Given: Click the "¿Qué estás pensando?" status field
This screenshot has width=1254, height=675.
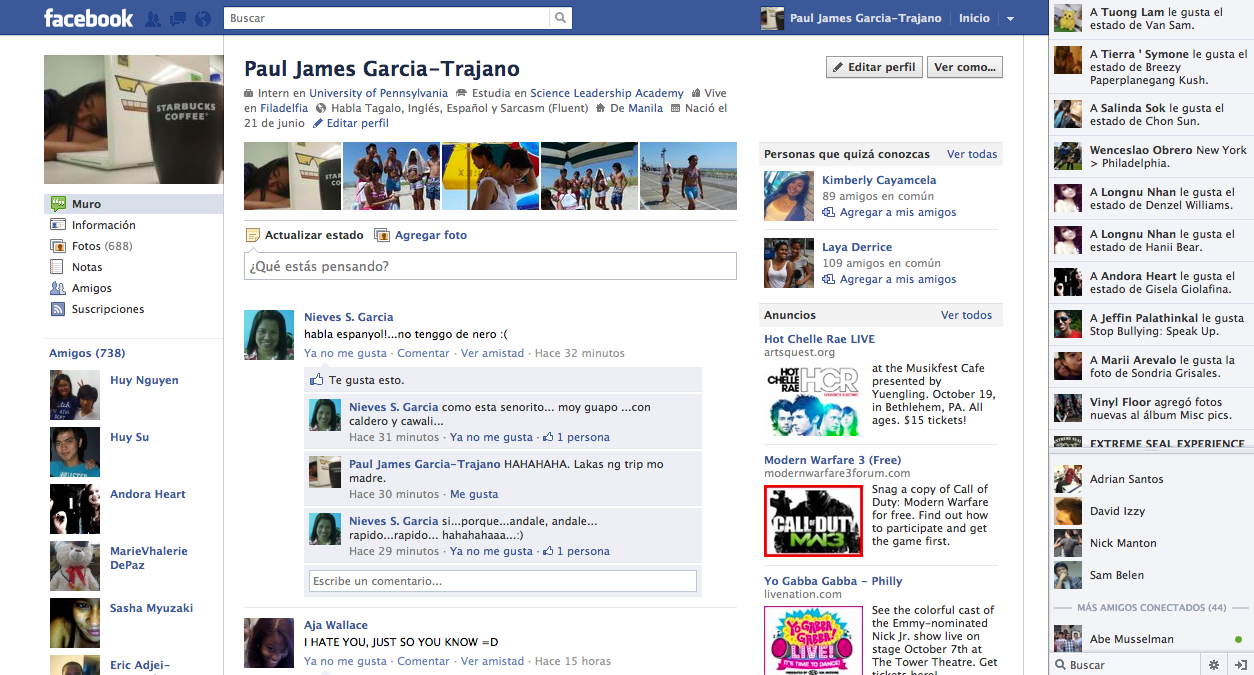Looking at the screenshot, I should (x=490, y=267).
